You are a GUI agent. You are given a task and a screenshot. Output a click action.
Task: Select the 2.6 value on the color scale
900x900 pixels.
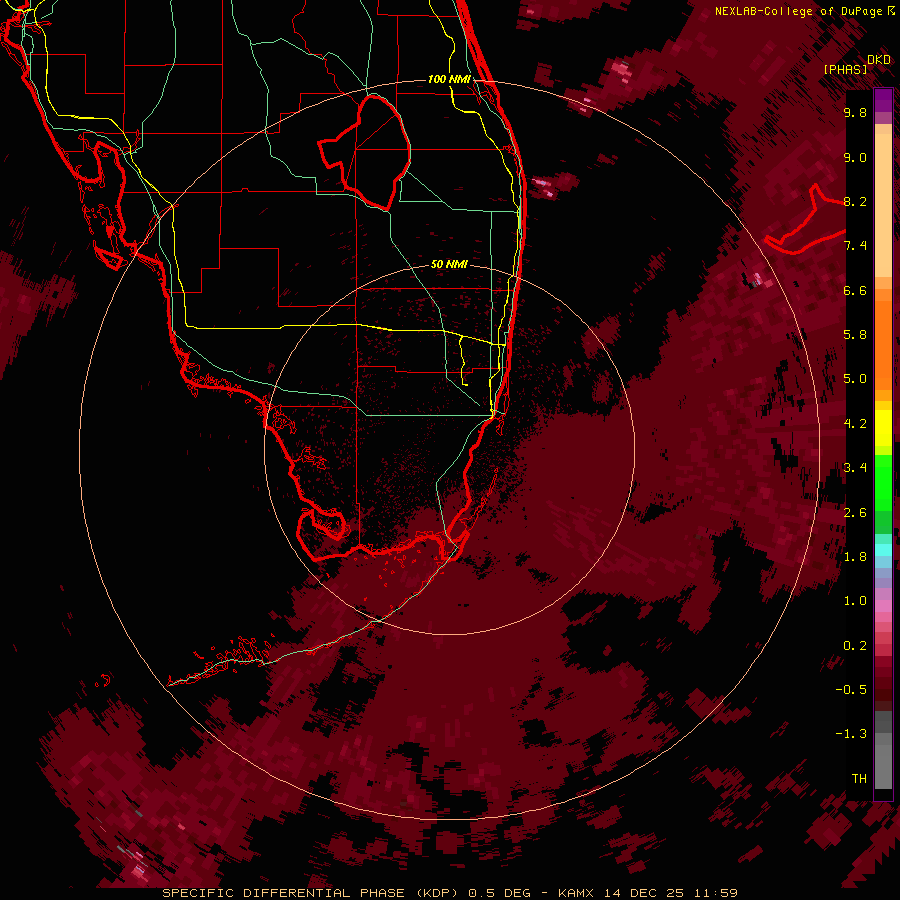(855, 513)
